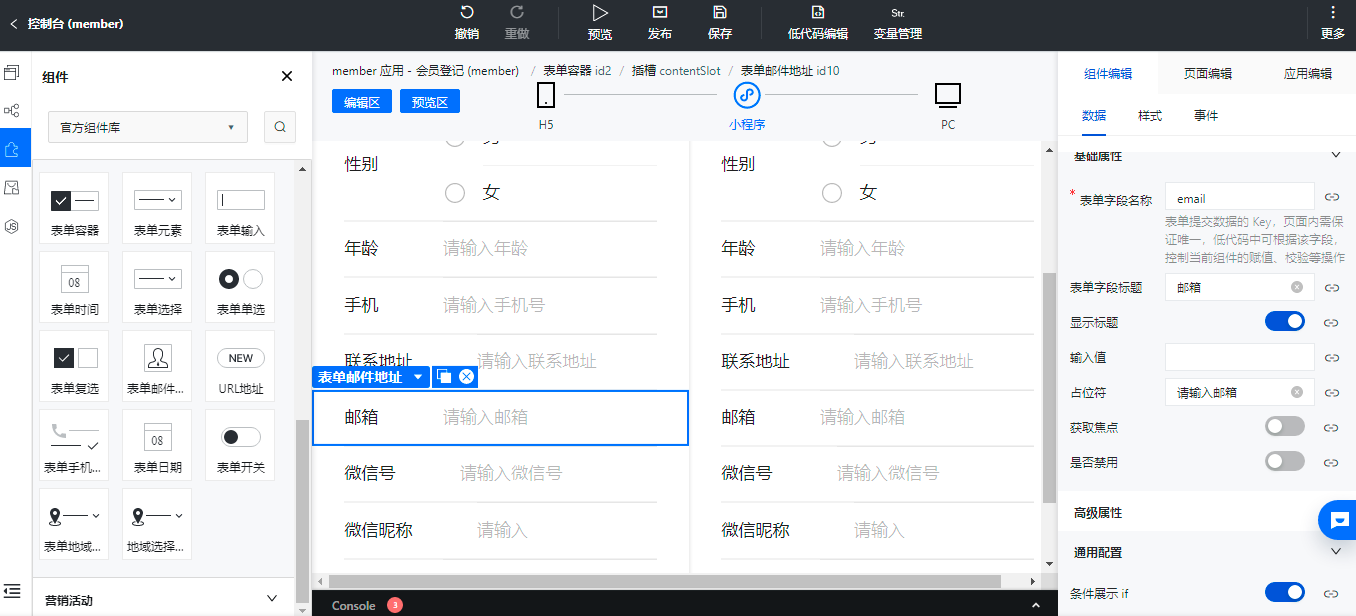
Task: Open 变量管理 variable management
Action: [897, 24]
